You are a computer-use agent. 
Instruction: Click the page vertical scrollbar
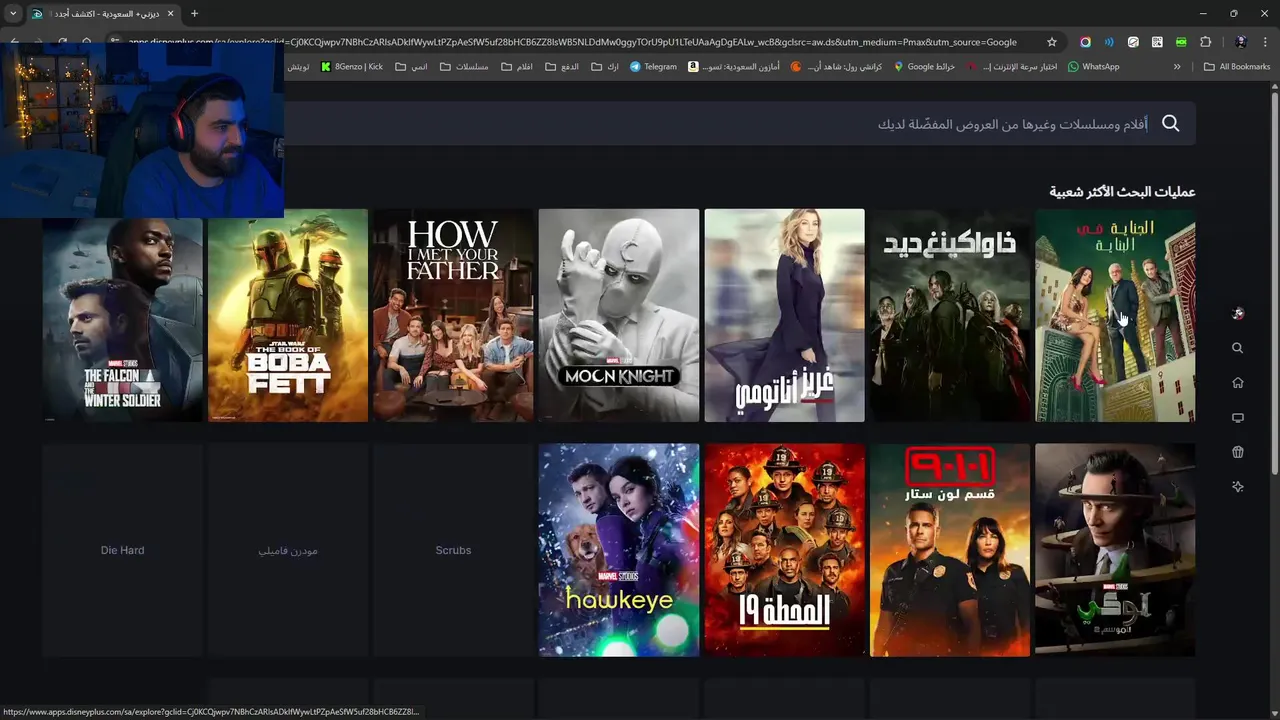click(x=1274, y=285)
